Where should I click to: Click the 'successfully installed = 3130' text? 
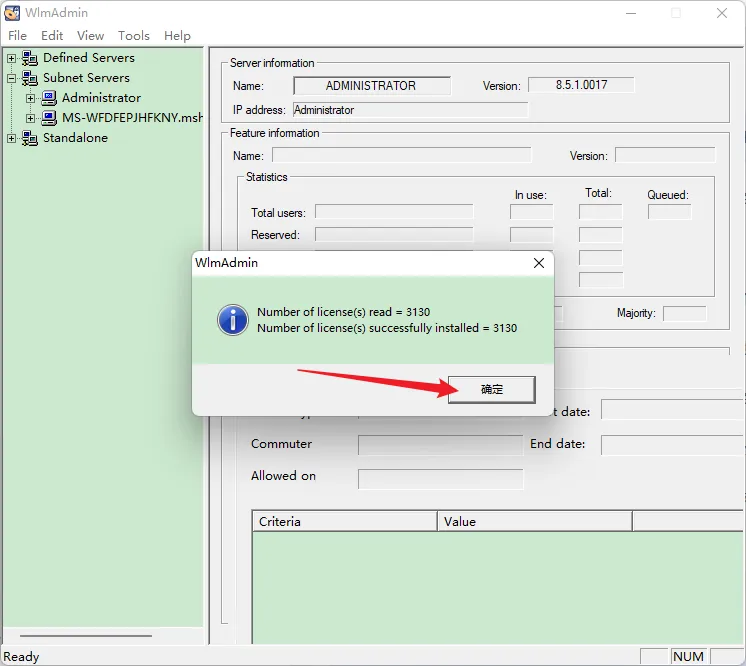[443, 328]
